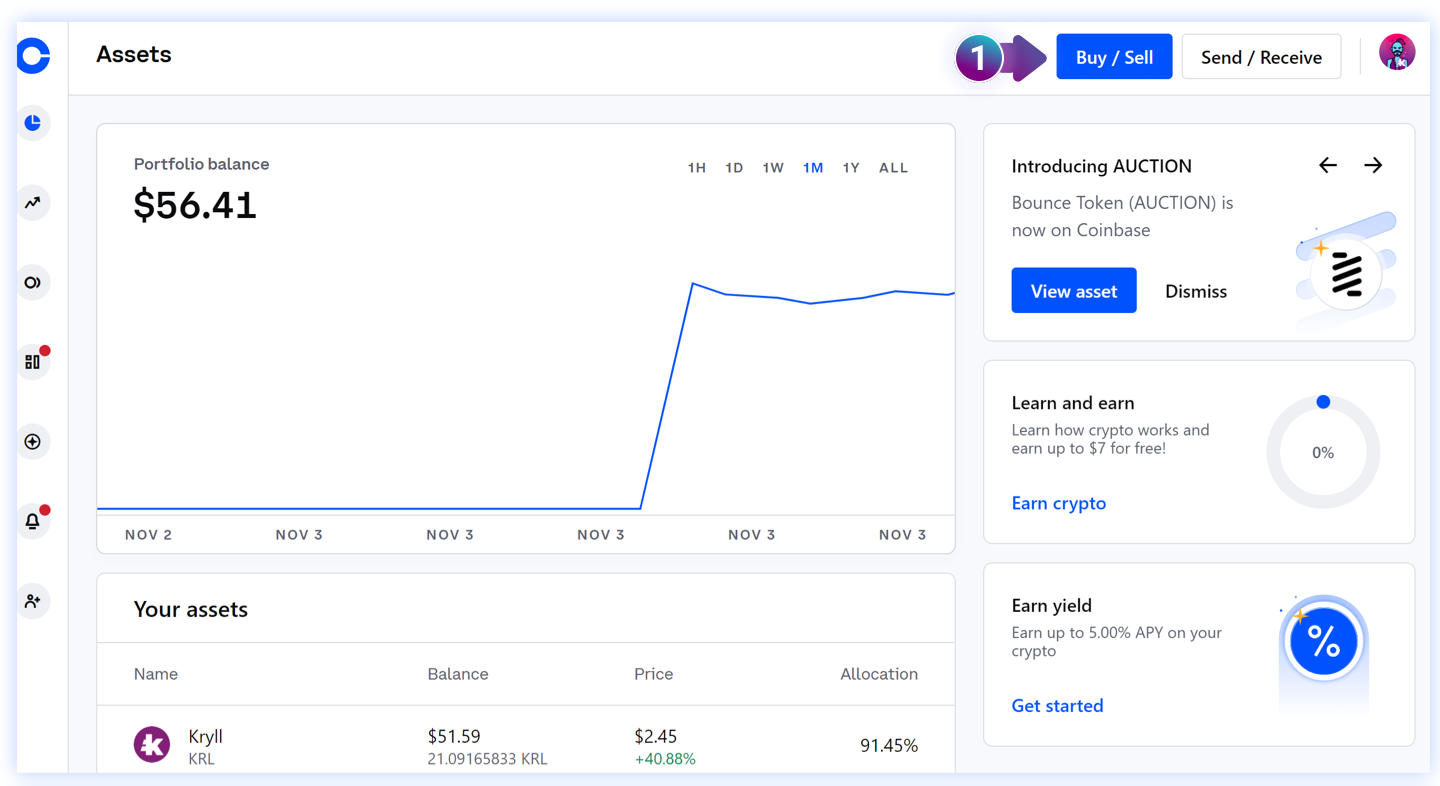Viewport: 1440px width, 786px height.
Task: Open the Assets pie-chart sidebar icon
Action: 33,123
